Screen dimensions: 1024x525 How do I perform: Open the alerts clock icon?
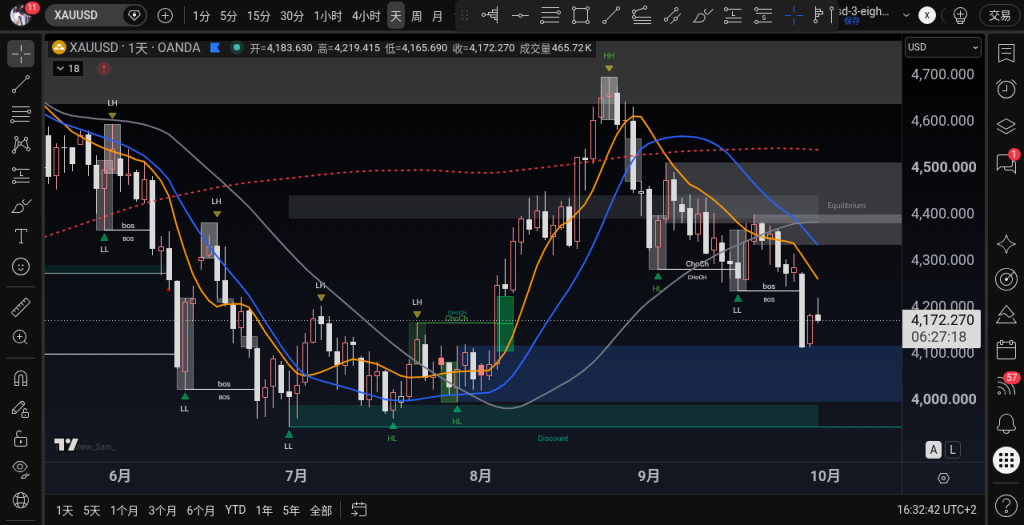(1006, 89)
